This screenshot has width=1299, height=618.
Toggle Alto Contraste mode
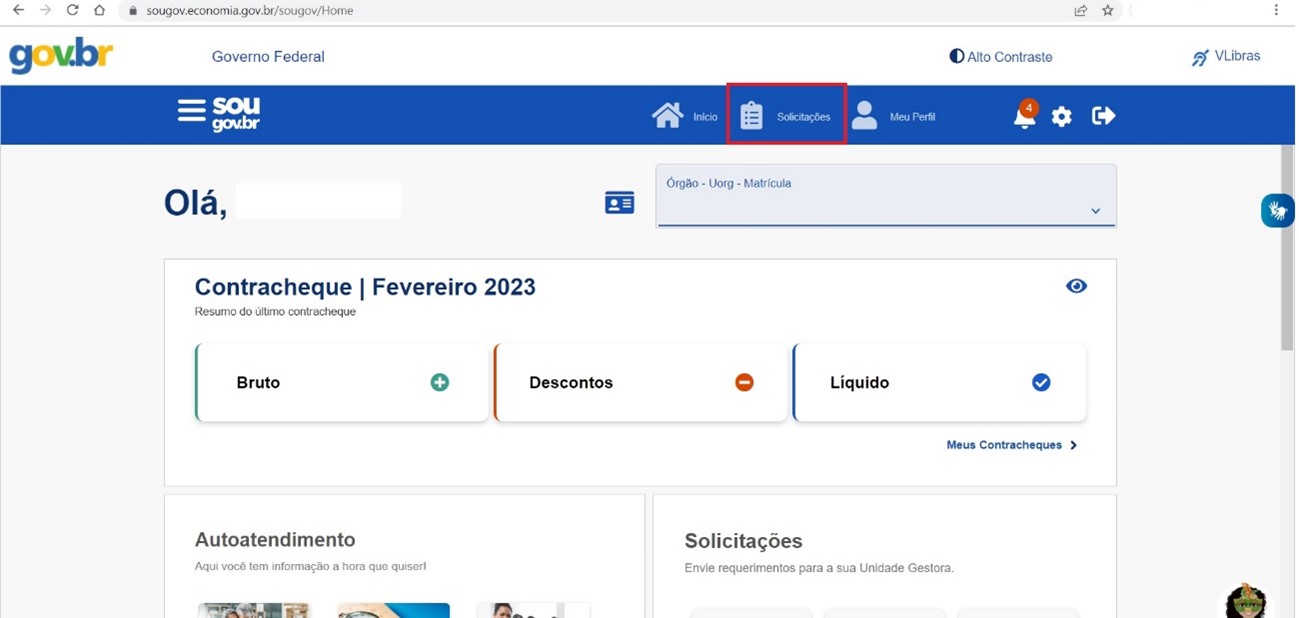point(1000,57)
